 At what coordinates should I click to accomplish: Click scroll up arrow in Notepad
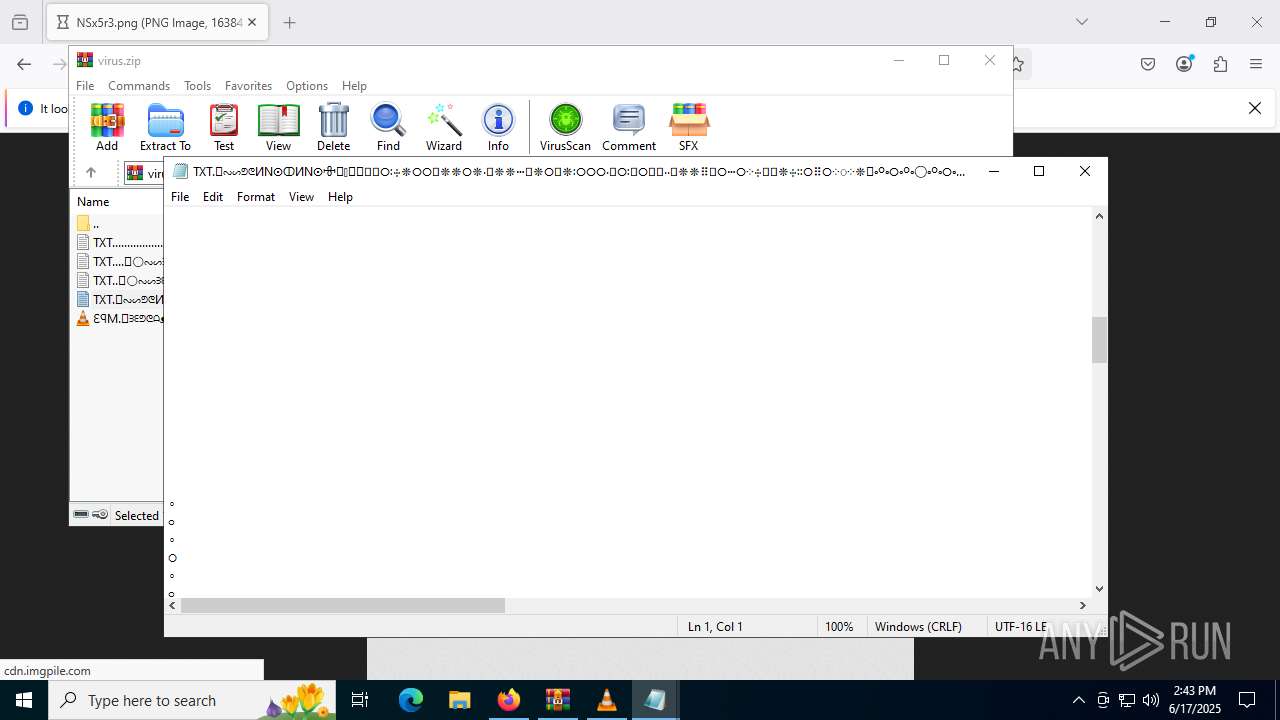click(x=1099, y=216)
